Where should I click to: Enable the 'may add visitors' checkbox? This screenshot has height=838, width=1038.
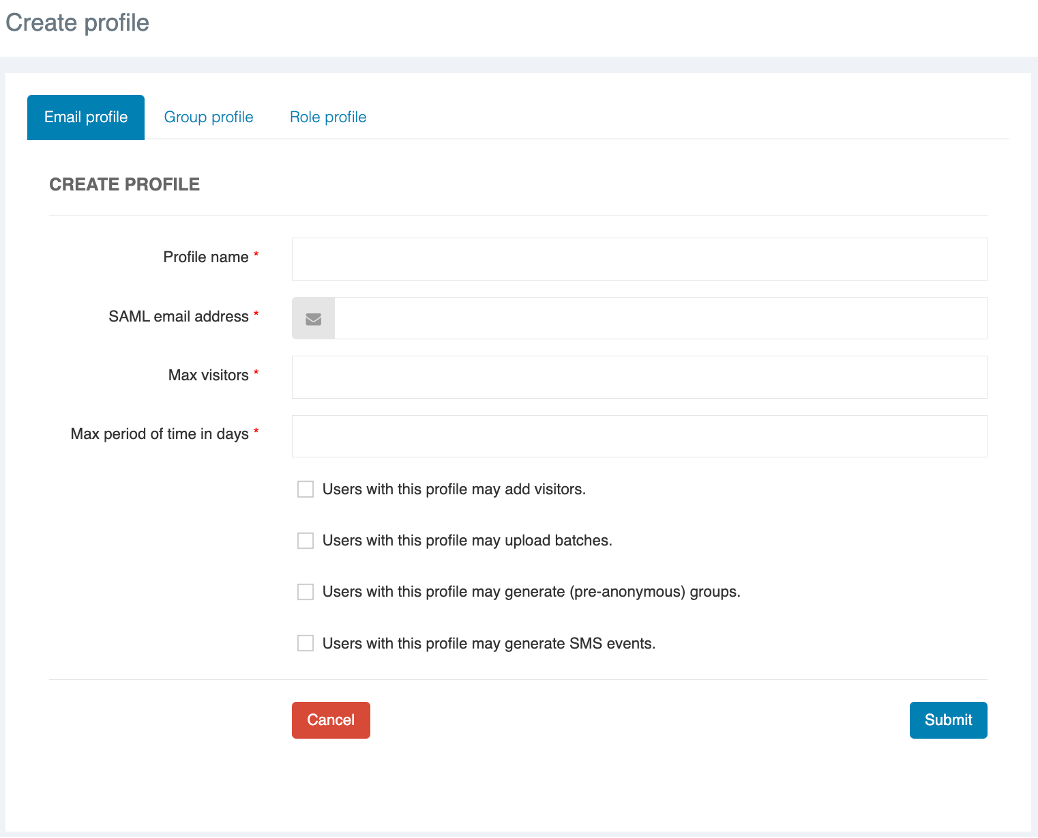(306, 490)
